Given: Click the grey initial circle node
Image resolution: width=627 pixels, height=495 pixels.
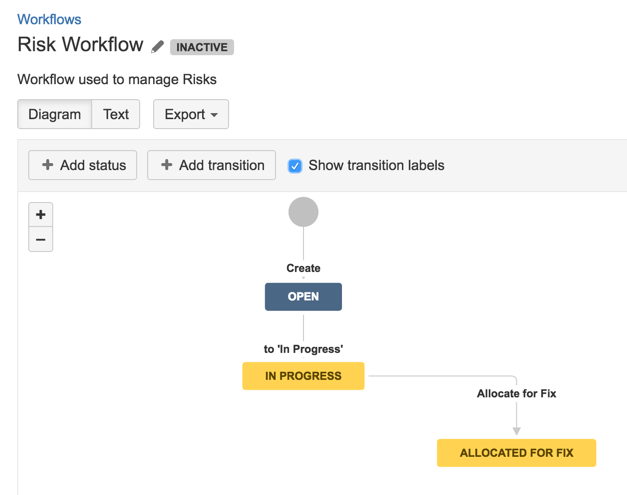Looking at the screenshot, I should [x=303, y=212].
